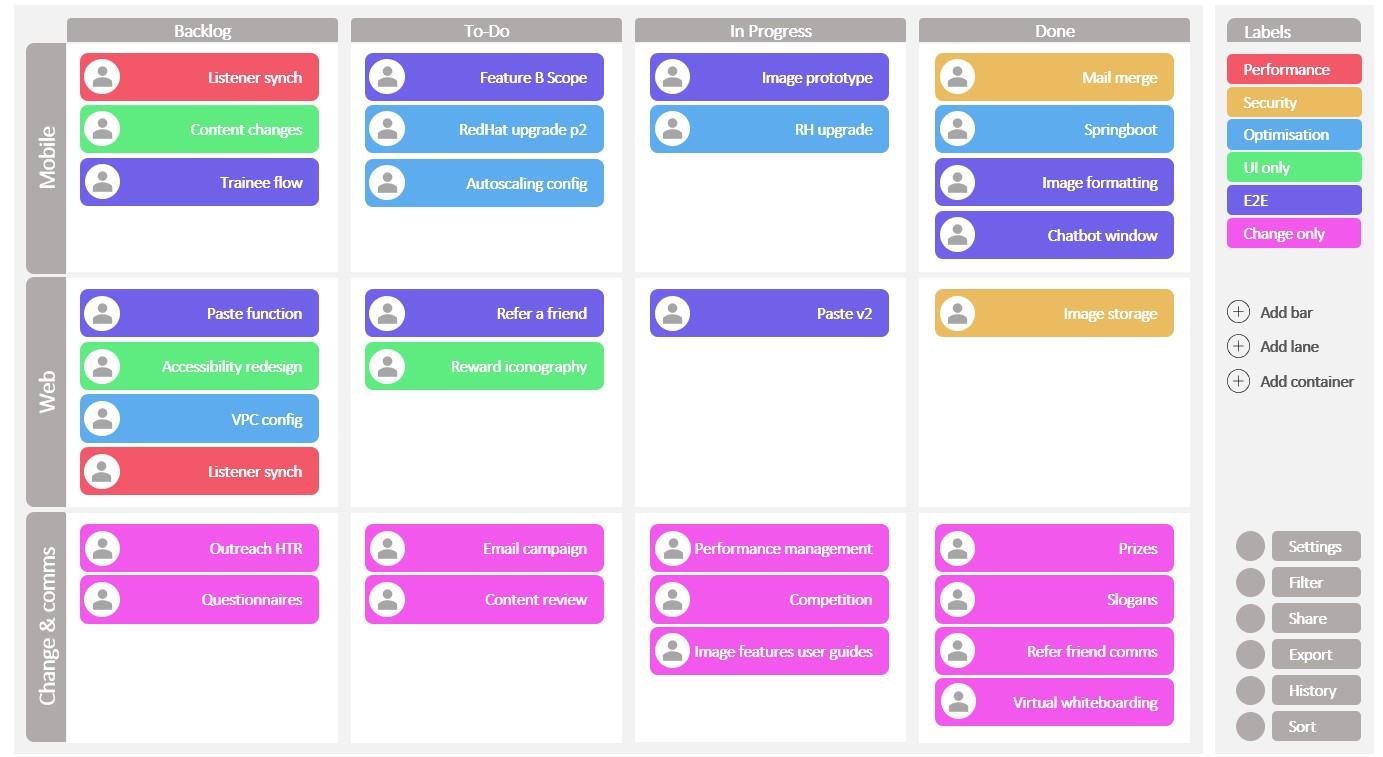Click the avatar icon on Virtual whiteboarding card
This screenshot has height=757, width=1383.
(x=957, y=702)
